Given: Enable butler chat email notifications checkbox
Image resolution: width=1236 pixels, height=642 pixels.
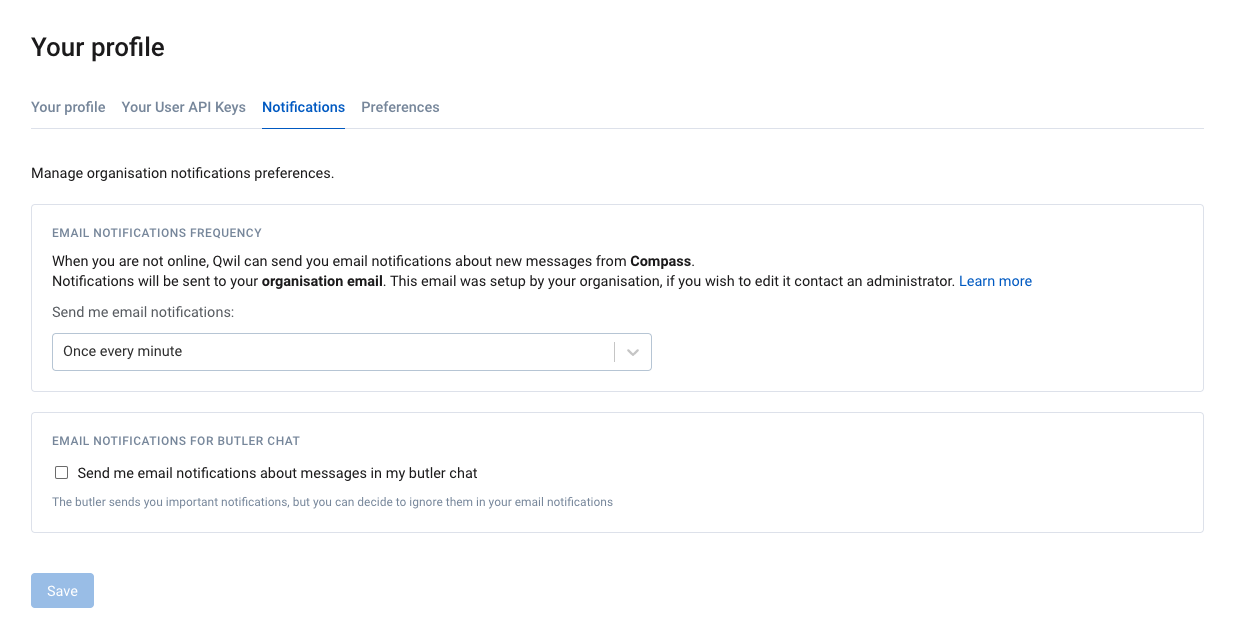Looking at the screenshot, I should pos(61,473).
